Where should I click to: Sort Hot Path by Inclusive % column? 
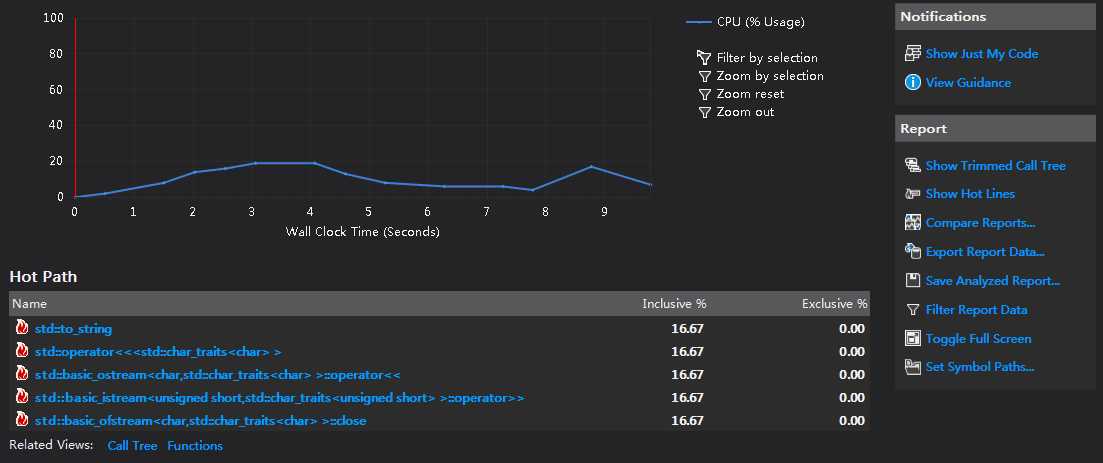tap(673, 304)
